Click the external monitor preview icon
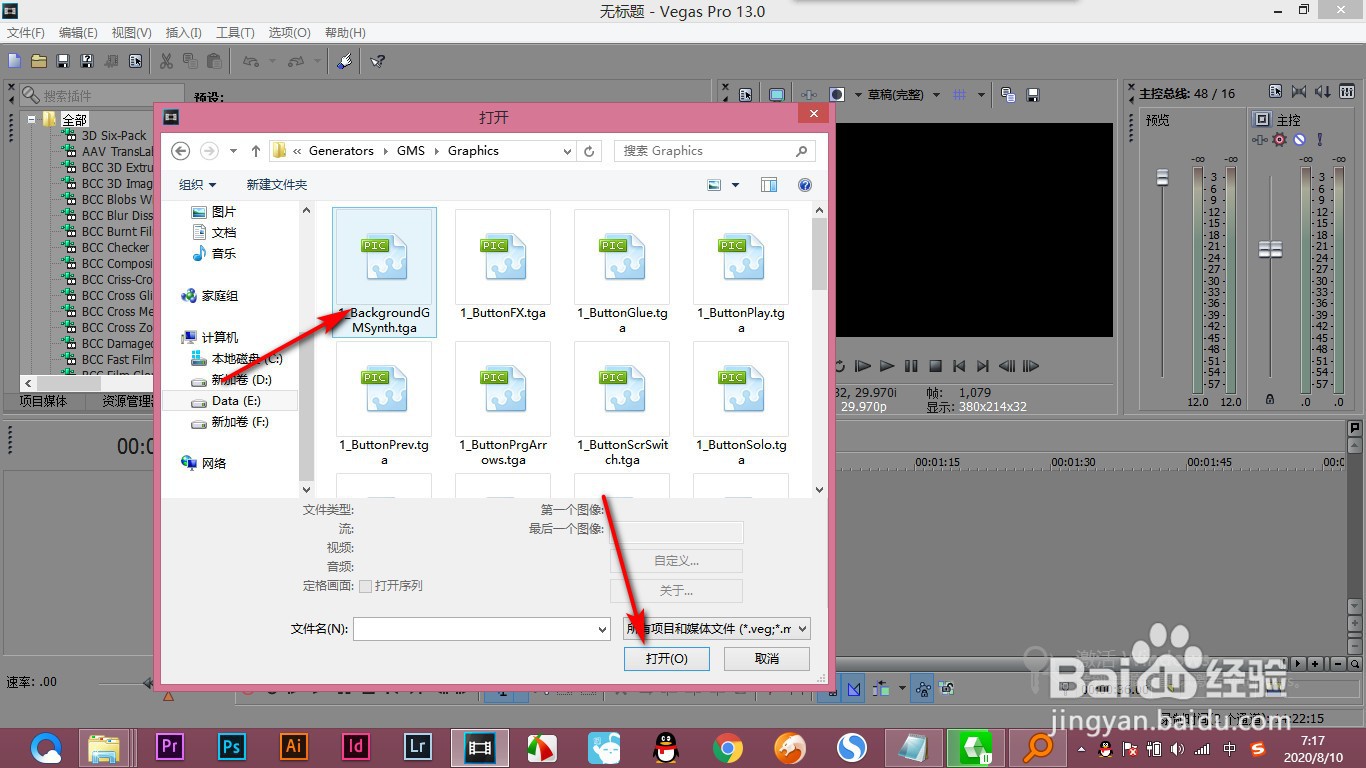 (776, 95)
